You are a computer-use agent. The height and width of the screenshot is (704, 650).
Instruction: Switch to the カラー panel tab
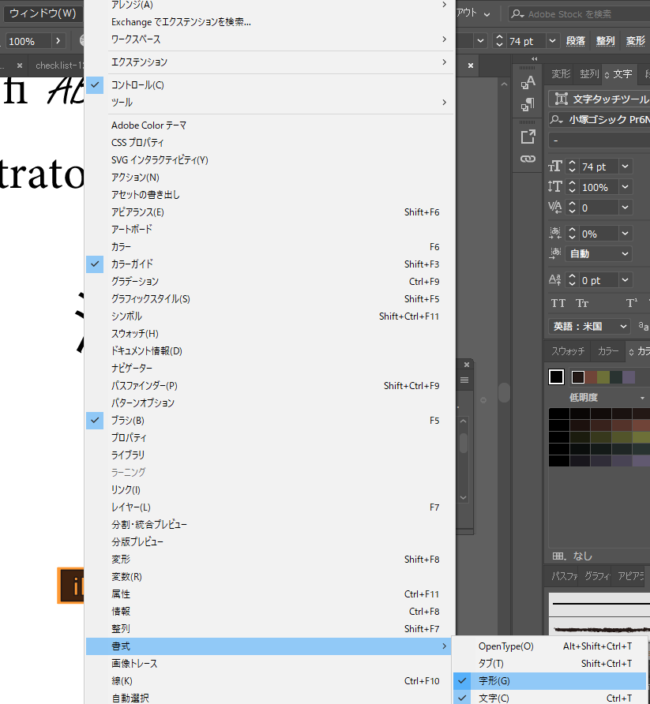point(608,351)
